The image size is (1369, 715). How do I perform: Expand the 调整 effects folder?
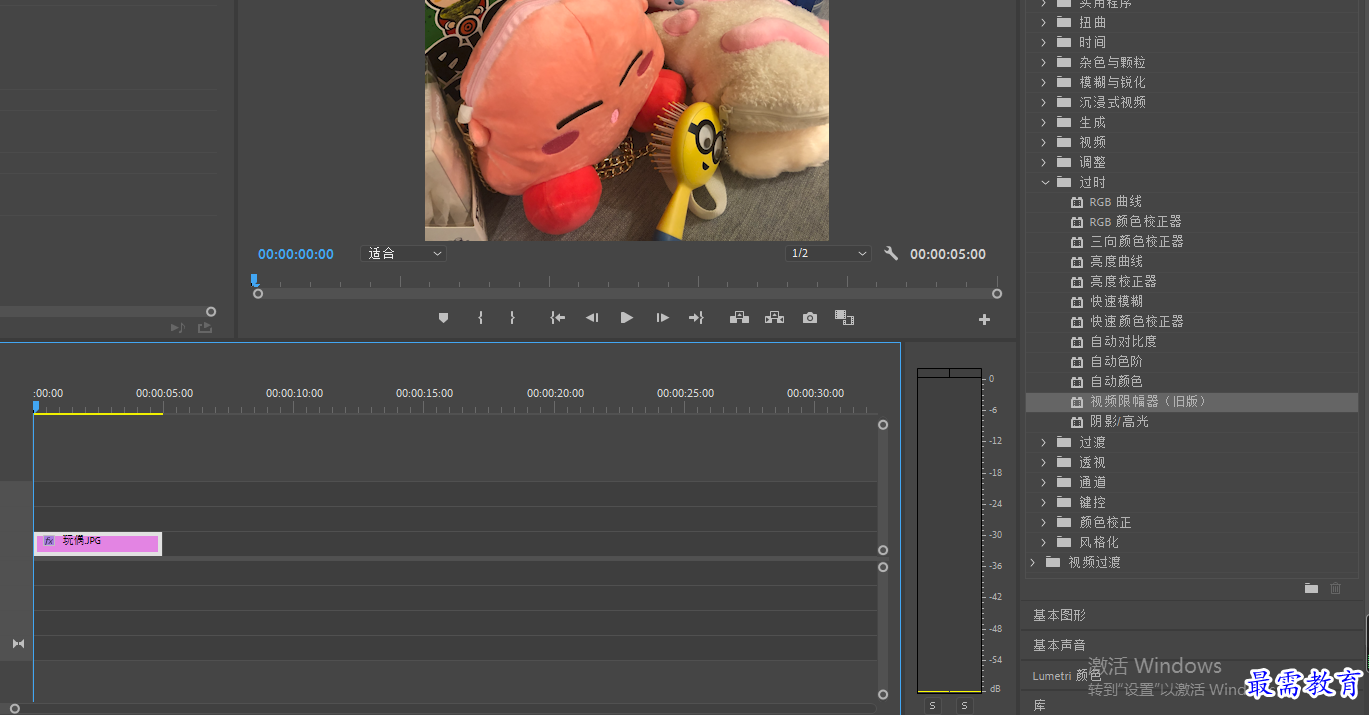[x=1043, y=162]
